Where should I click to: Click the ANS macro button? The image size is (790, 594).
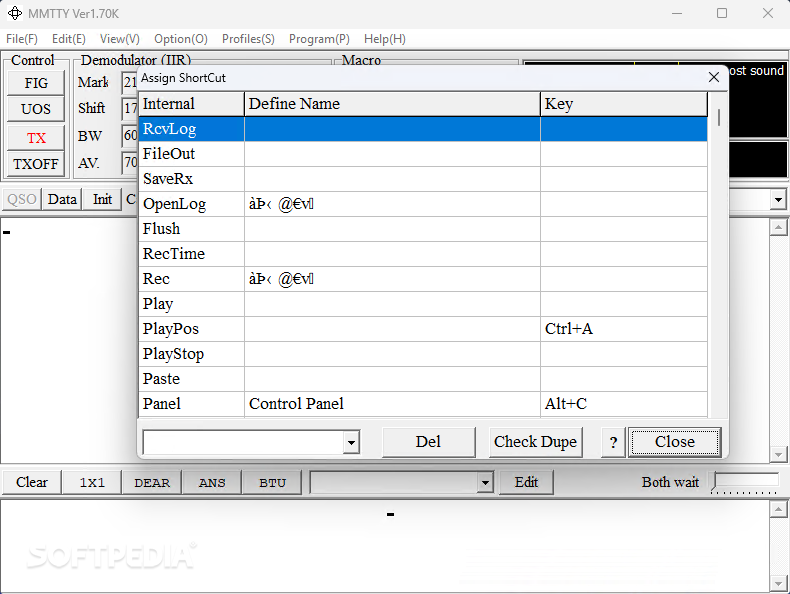[212, 482]
